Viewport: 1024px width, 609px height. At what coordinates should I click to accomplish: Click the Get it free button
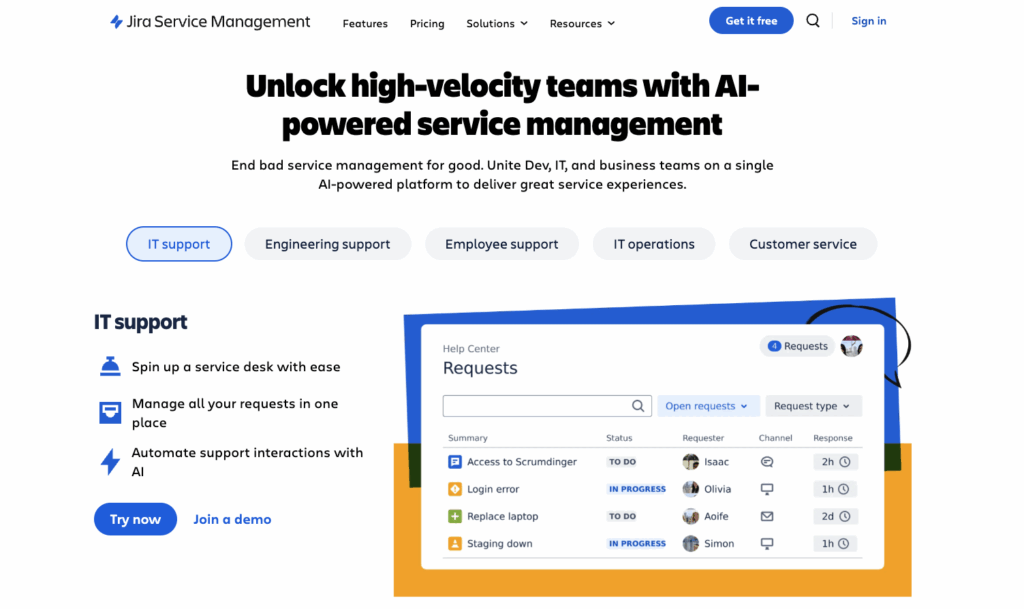pyautogui.click(x=751, y=21)
